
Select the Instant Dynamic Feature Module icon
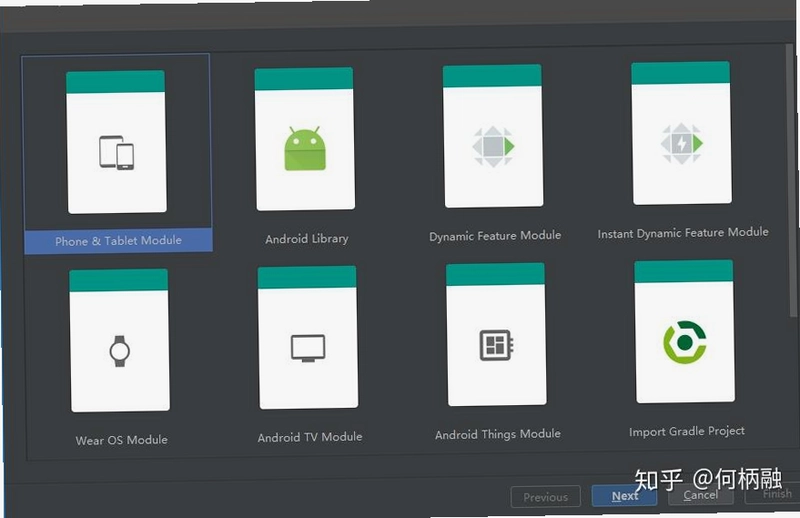[x=682, y=143]
